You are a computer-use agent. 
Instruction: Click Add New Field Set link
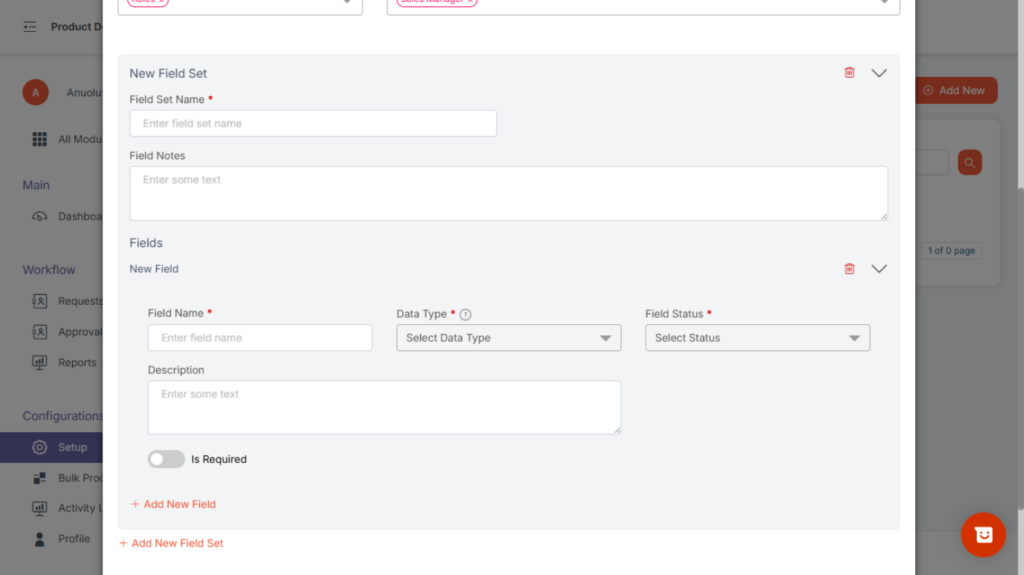click(172, 543)
